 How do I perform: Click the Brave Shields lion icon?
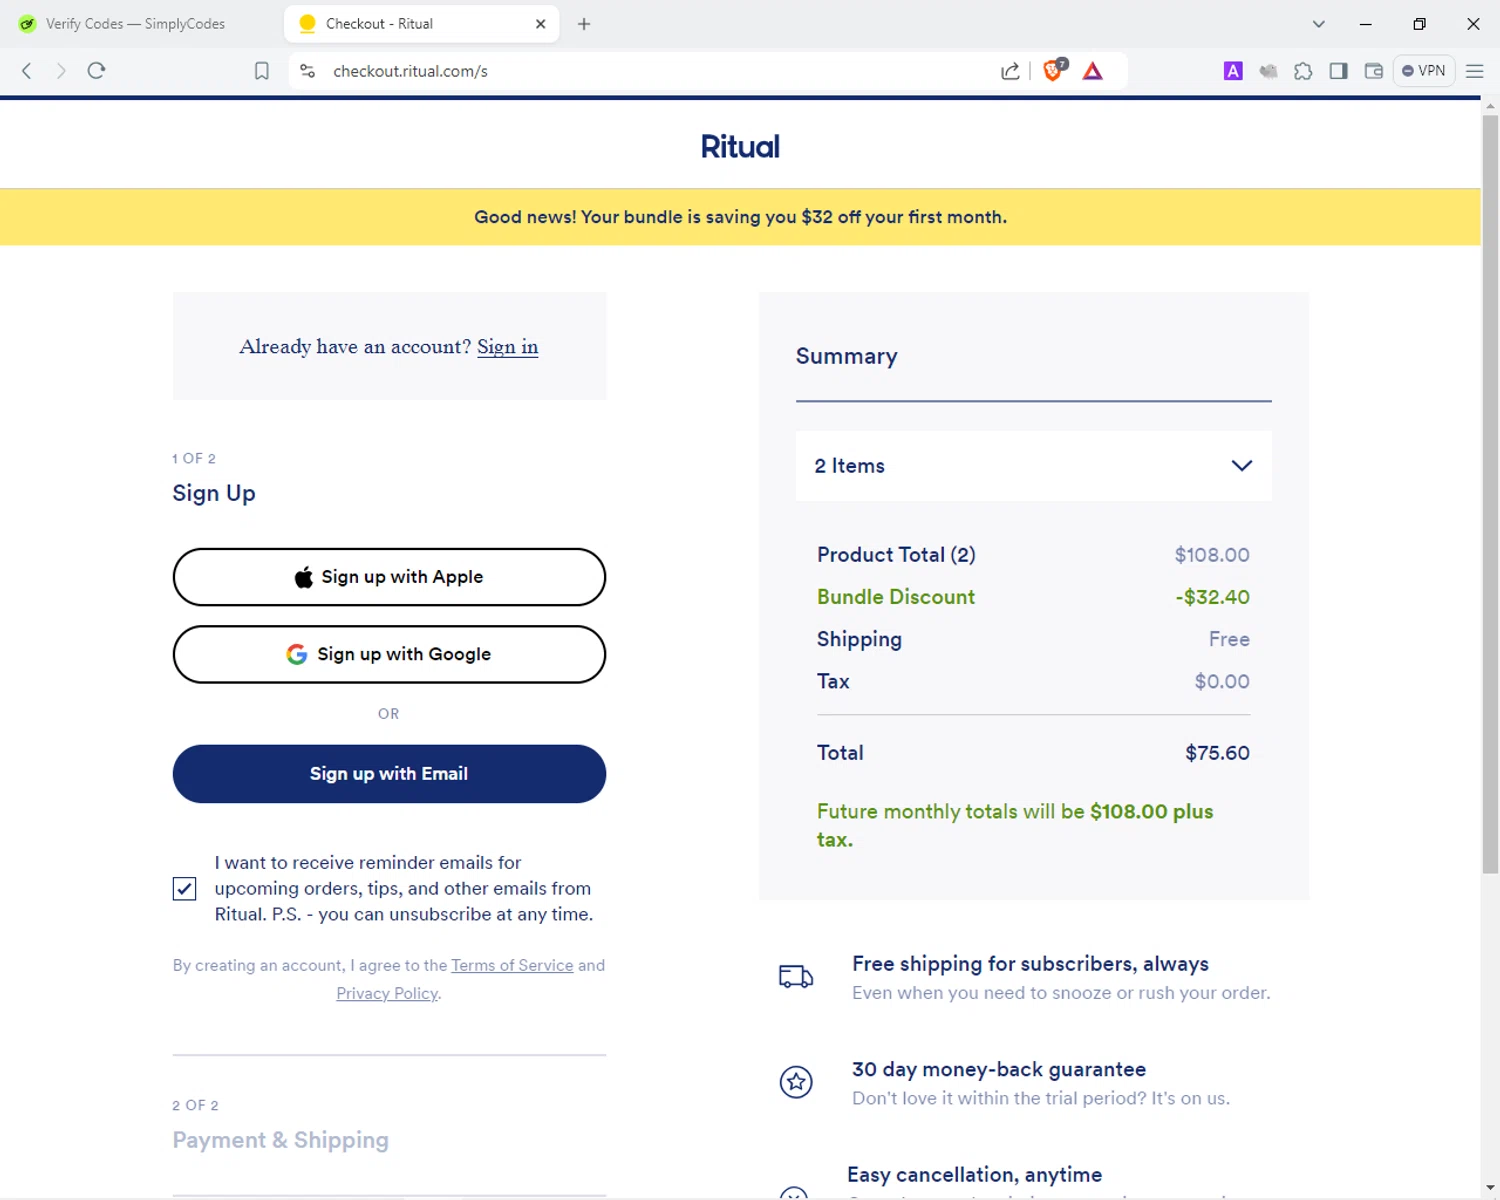1053,70
